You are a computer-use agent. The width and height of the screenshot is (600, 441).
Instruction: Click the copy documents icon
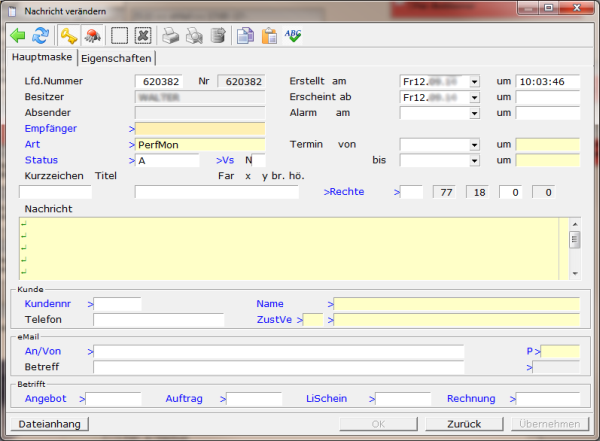[246, 36]
